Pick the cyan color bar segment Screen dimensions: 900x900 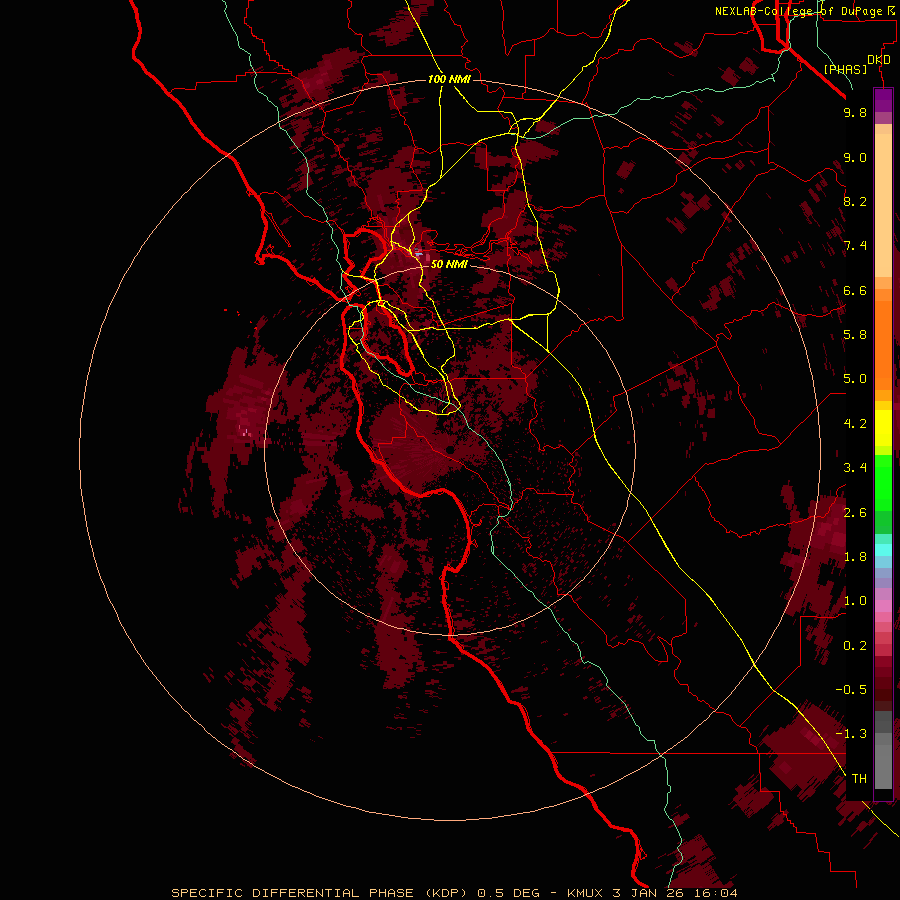[x=883, y=550]
